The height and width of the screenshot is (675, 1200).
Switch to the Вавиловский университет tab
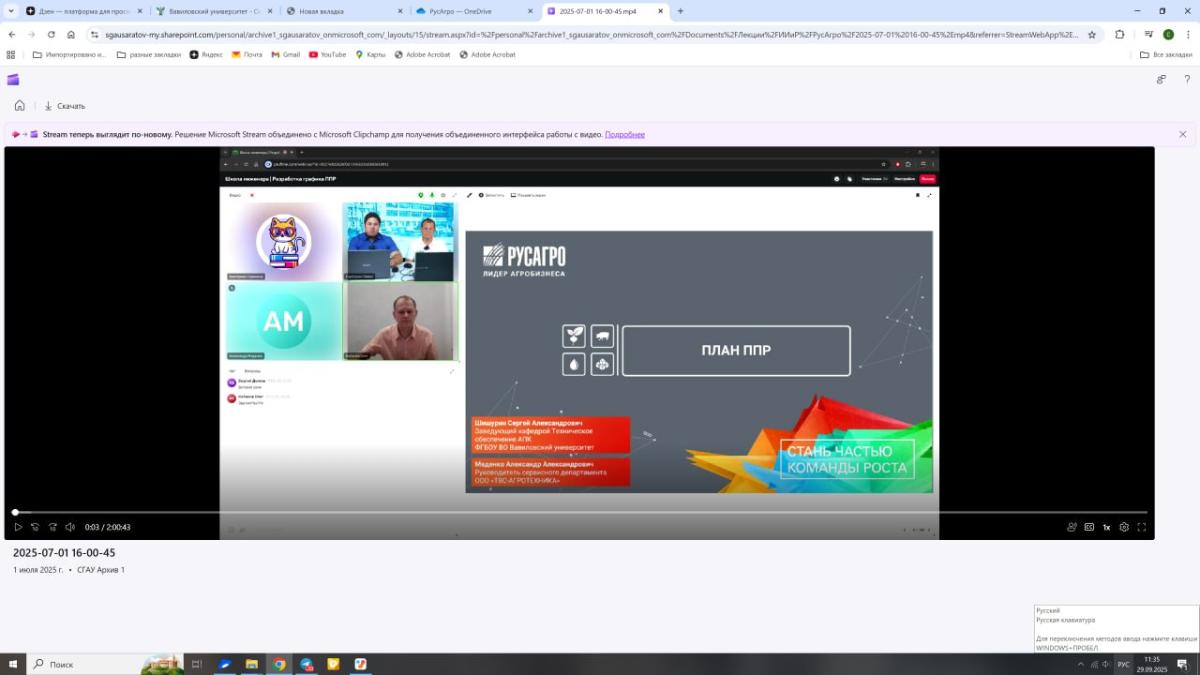[x=211, y=11]
